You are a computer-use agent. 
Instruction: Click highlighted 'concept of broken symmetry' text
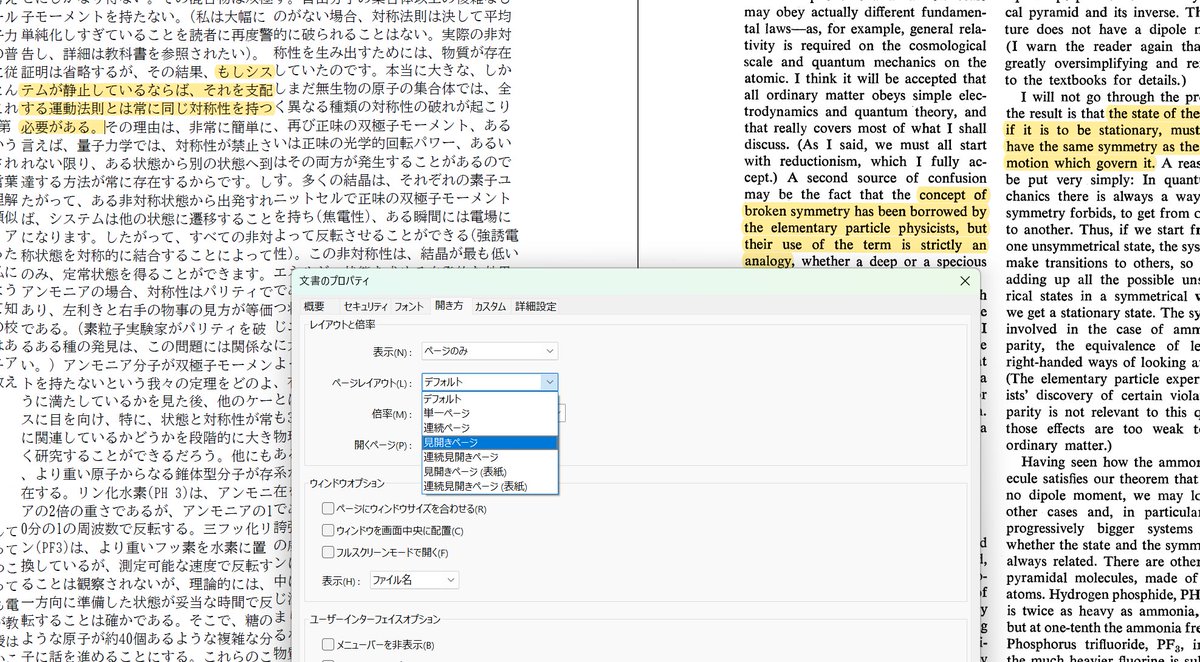click(866, 203)
